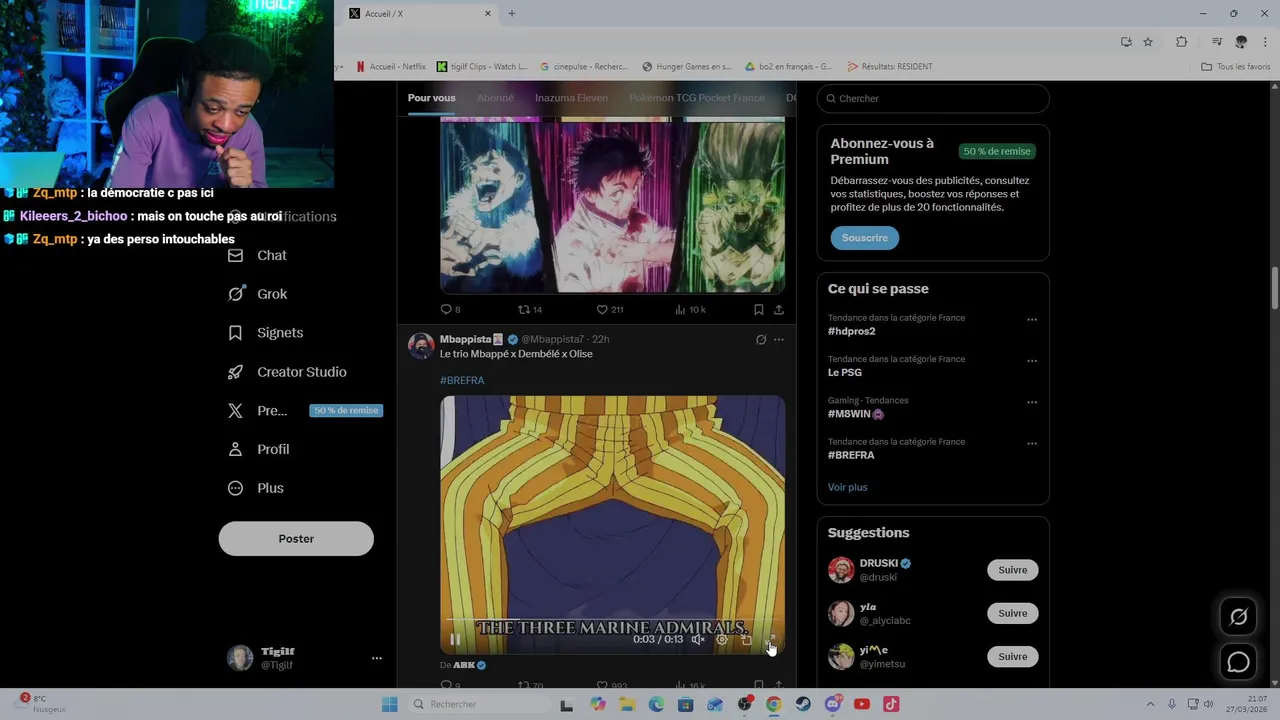
Task: Pause the playing video in the Mbappista post
Action: pyautogui.click(x=455, y=640)
